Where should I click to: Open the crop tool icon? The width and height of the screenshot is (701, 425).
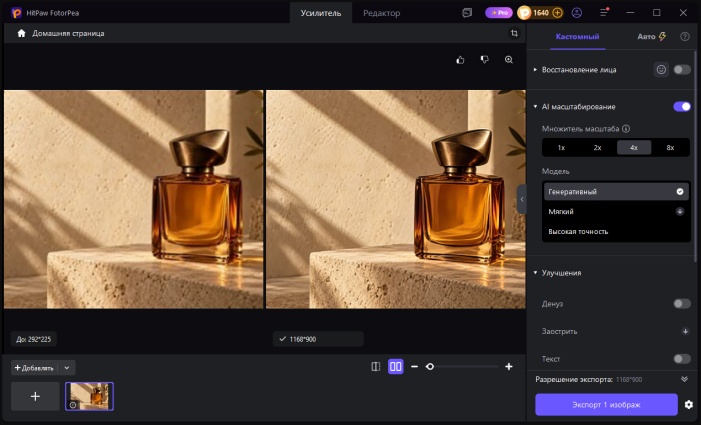point(514,34)
